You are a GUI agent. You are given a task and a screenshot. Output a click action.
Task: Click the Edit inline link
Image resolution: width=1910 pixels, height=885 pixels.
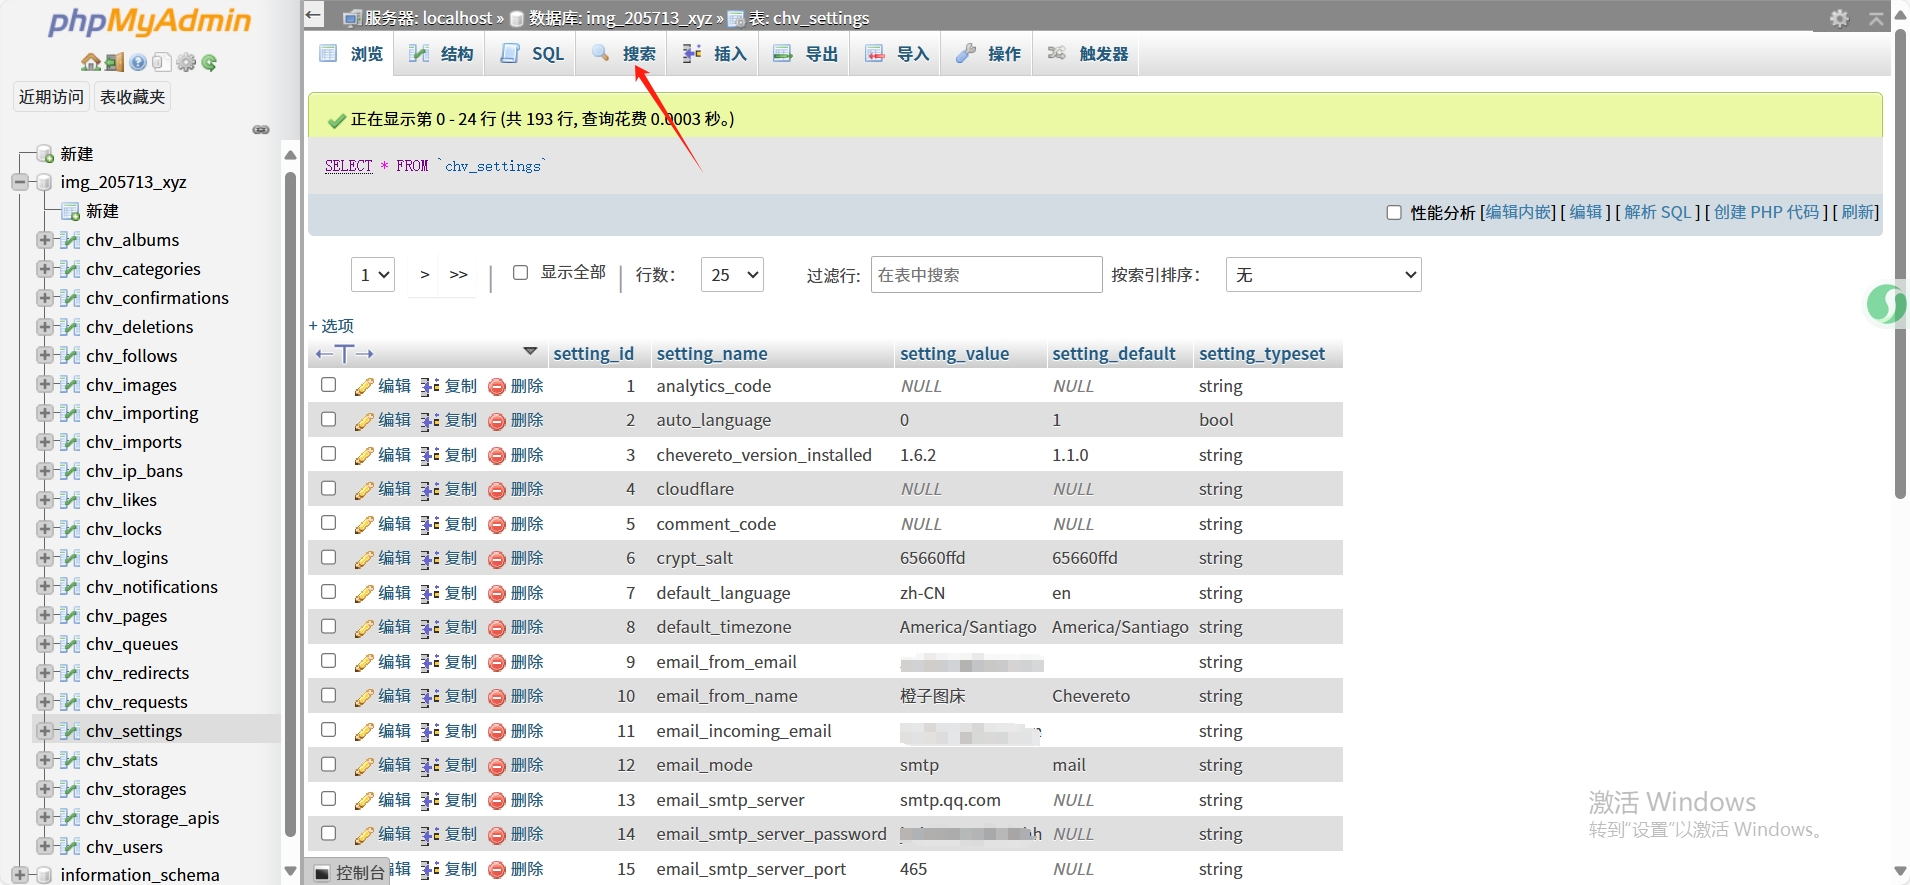[1519, 213]
